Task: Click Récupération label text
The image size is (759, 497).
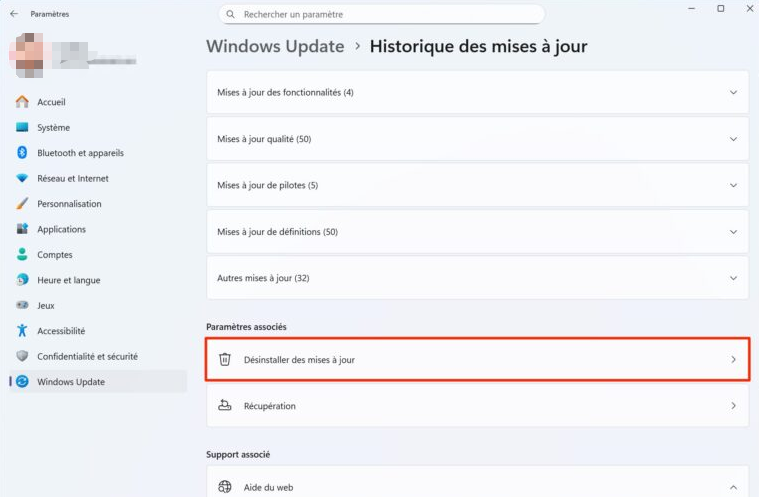Action: [270, 406]
